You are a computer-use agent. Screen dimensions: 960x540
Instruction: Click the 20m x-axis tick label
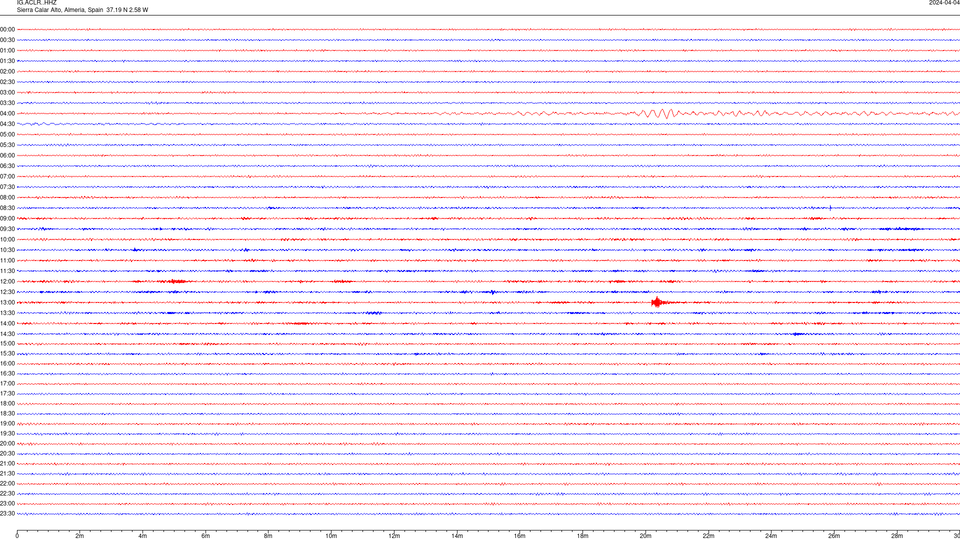click(x=645, y=536)
